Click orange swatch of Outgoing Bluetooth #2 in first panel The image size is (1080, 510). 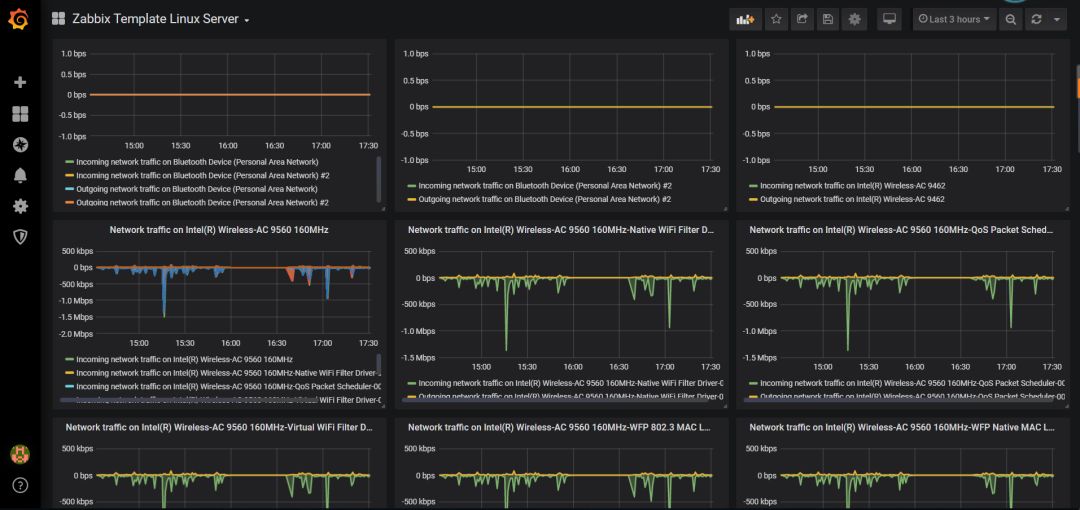tap(69, 203)
